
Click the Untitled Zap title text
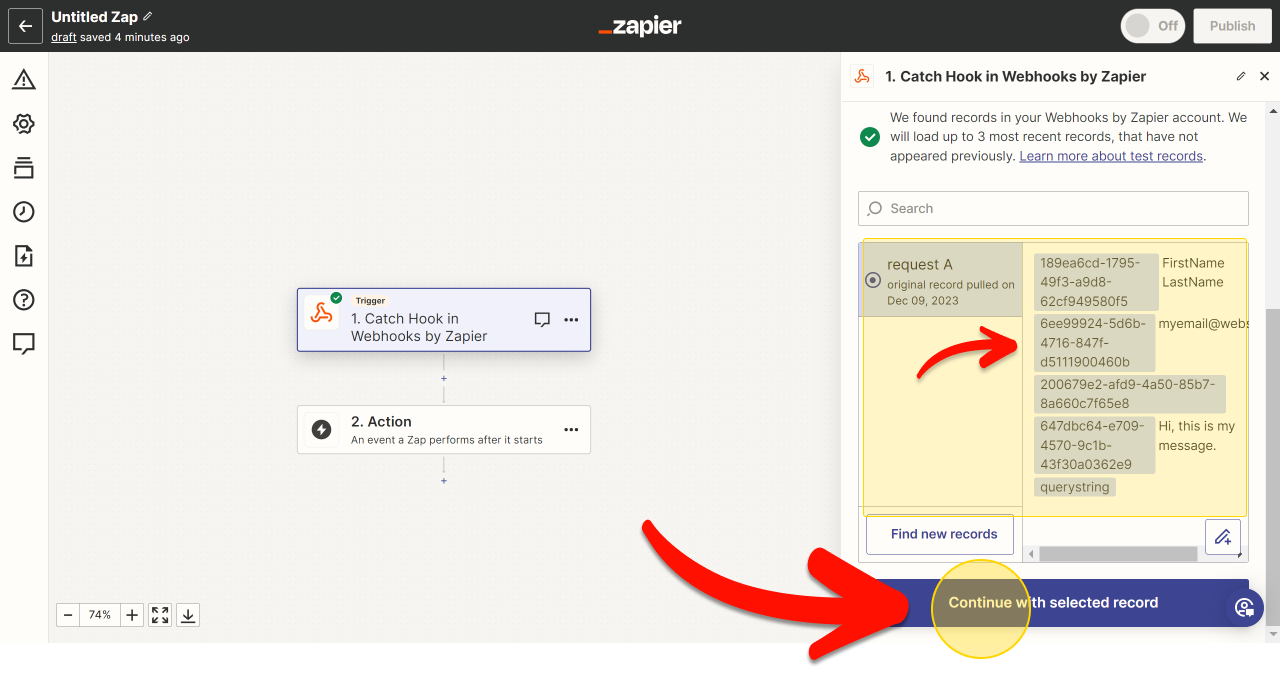[x=95, y=17]
